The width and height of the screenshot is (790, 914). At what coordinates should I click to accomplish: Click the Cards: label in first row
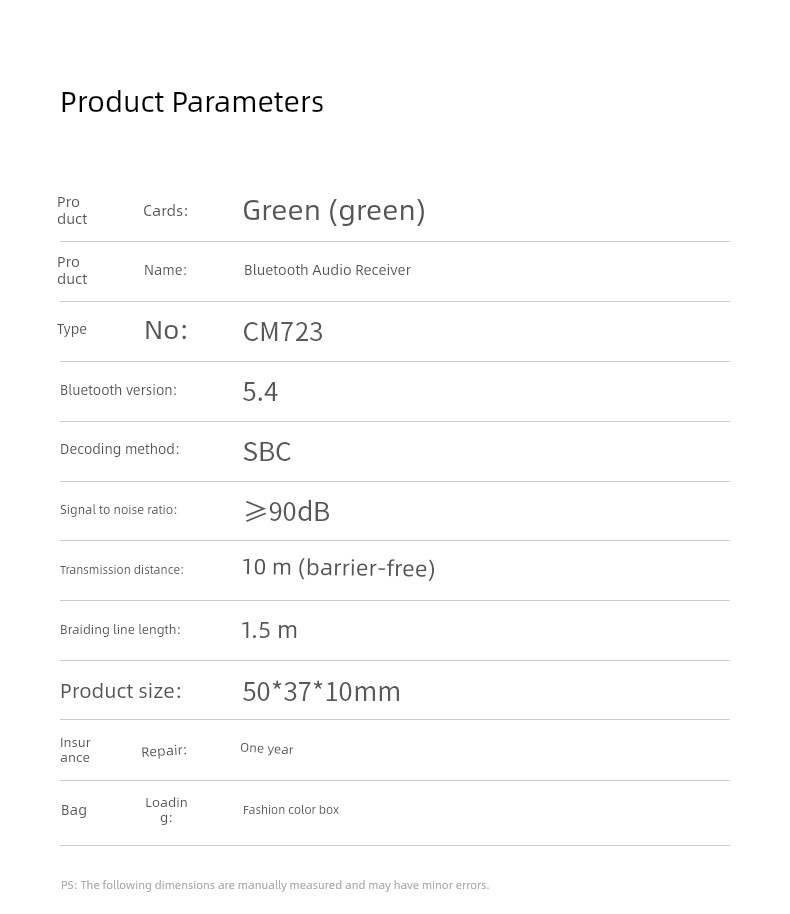(166, 211)
